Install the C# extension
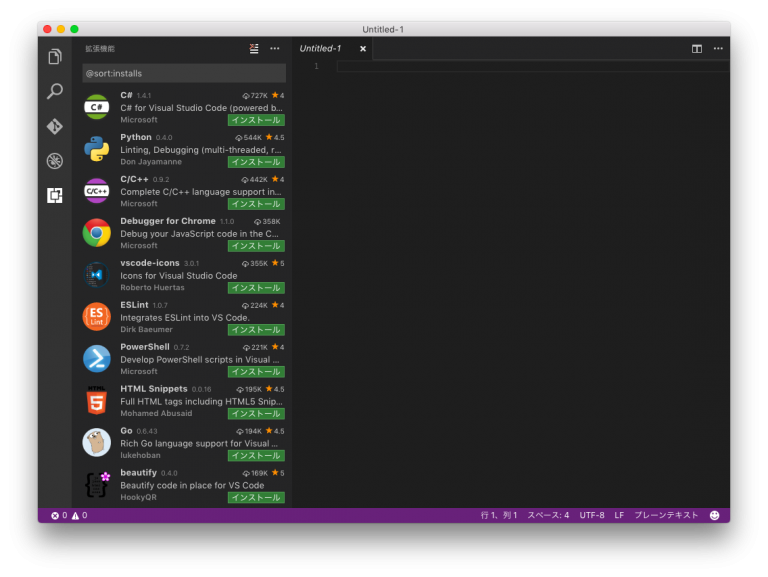 [256, 120]
